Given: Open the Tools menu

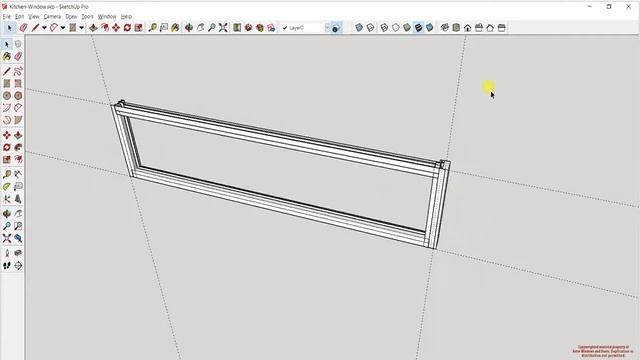Looking at the screenshot, I should (x=87, y=16).
